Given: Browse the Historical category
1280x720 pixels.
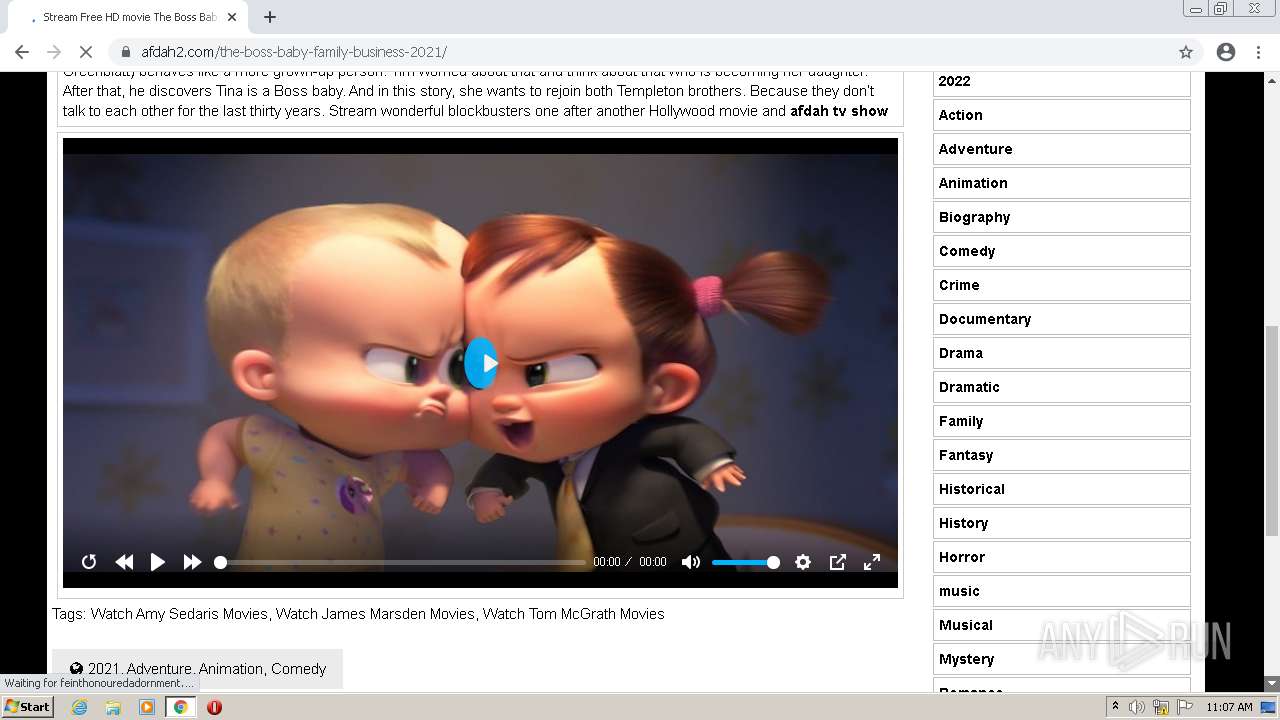Looking at the screenshot, I should click(1062, 489).
